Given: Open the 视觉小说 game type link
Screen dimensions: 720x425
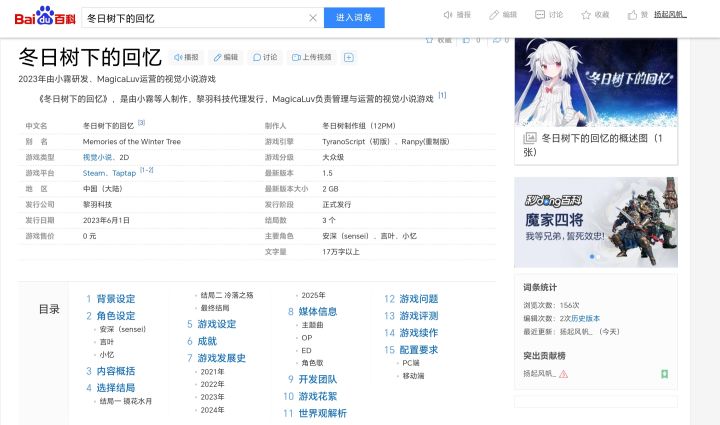Looking at the screenshot, I should click(97, 157).
